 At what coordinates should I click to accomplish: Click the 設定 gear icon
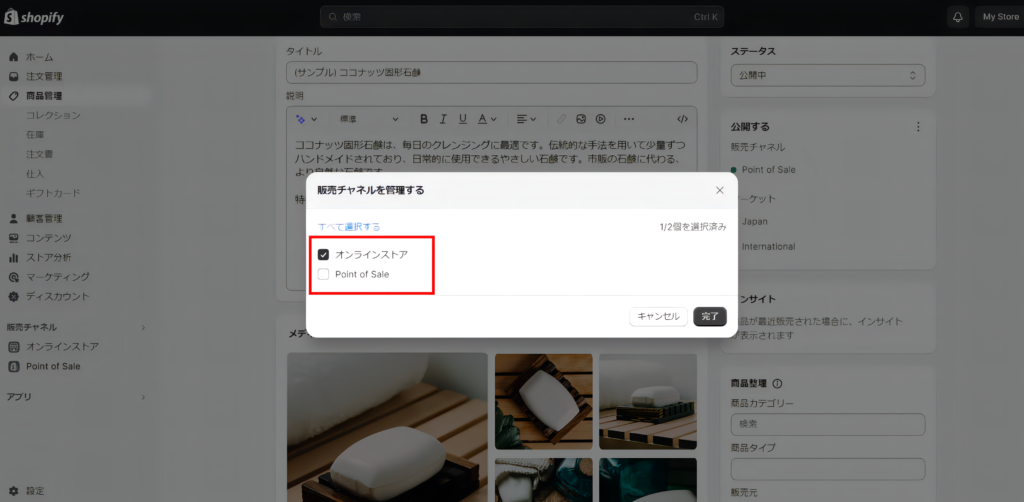13,490
